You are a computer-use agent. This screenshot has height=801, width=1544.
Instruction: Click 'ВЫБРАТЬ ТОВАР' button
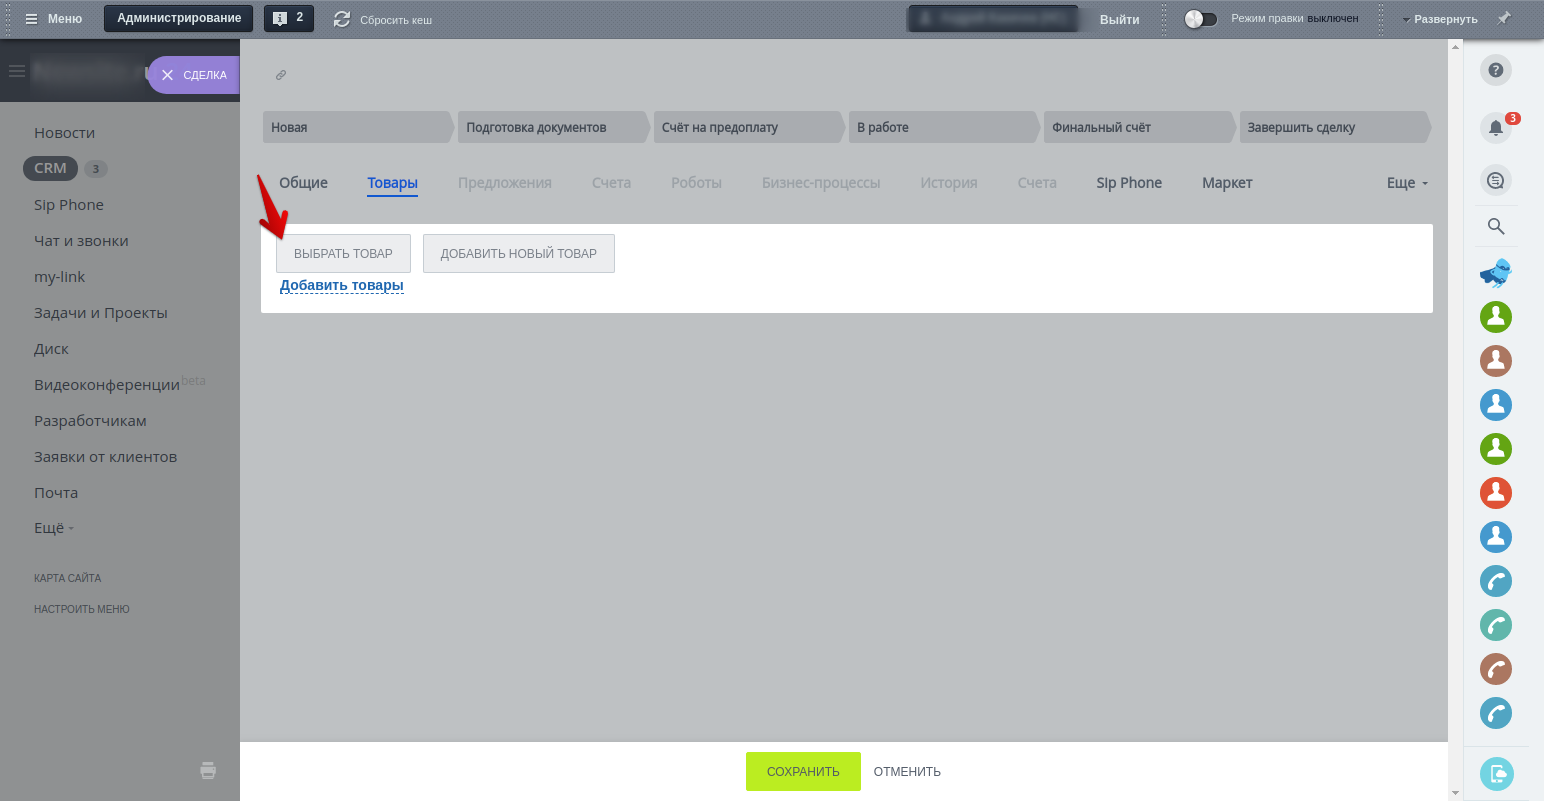pos(343,254)
